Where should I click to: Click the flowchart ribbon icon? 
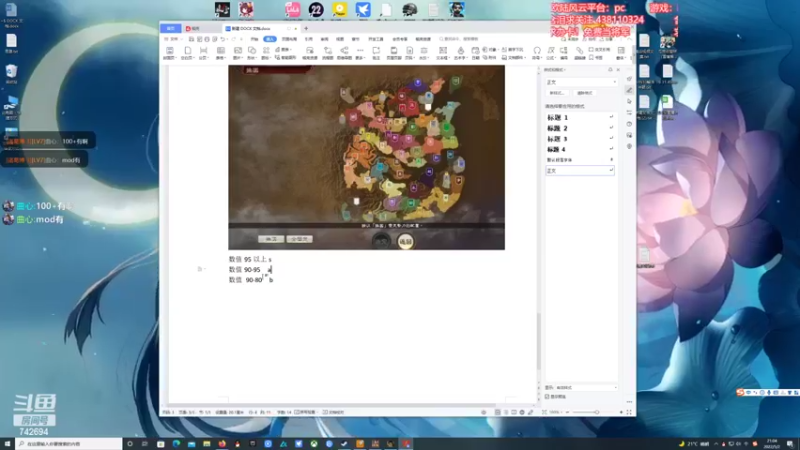pyautogui.click(x=328, y=53)
